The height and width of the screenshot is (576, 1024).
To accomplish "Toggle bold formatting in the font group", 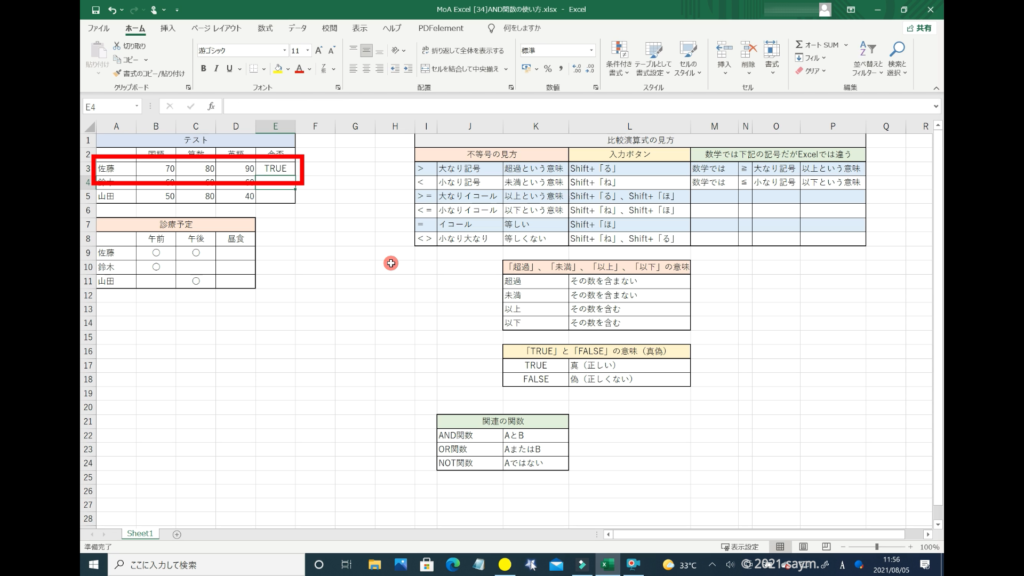I will pyautogui.click(x=203, y=68).
